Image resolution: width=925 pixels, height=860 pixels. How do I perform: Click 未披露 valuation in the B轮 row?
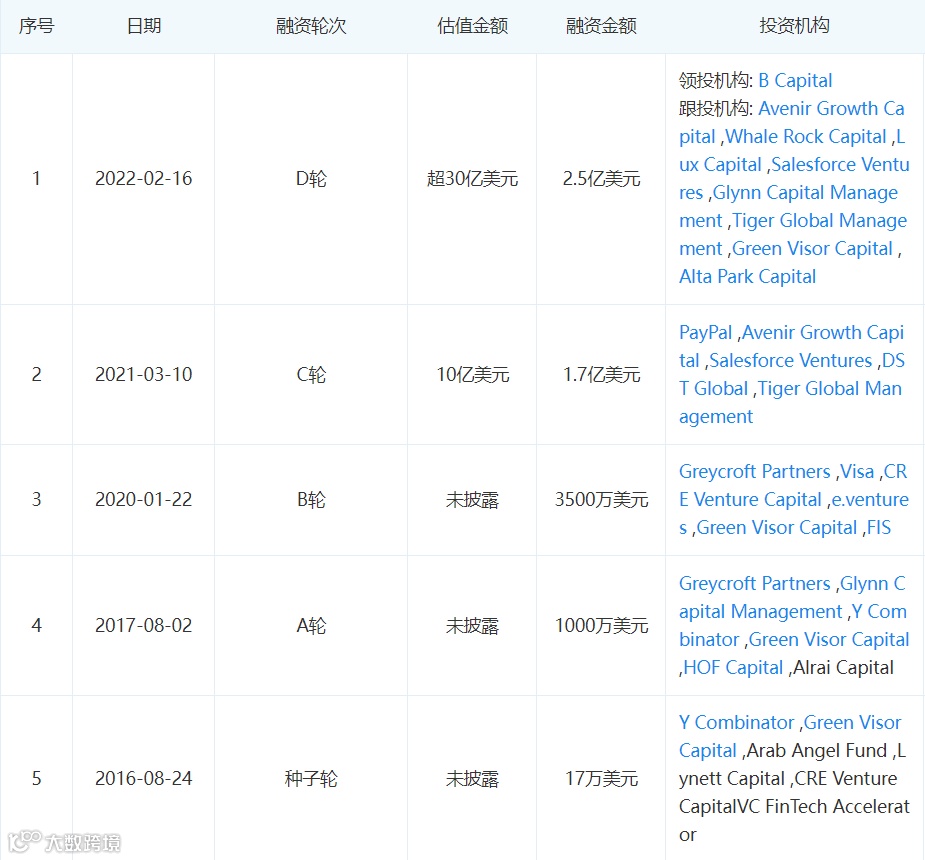coord(472,500)
